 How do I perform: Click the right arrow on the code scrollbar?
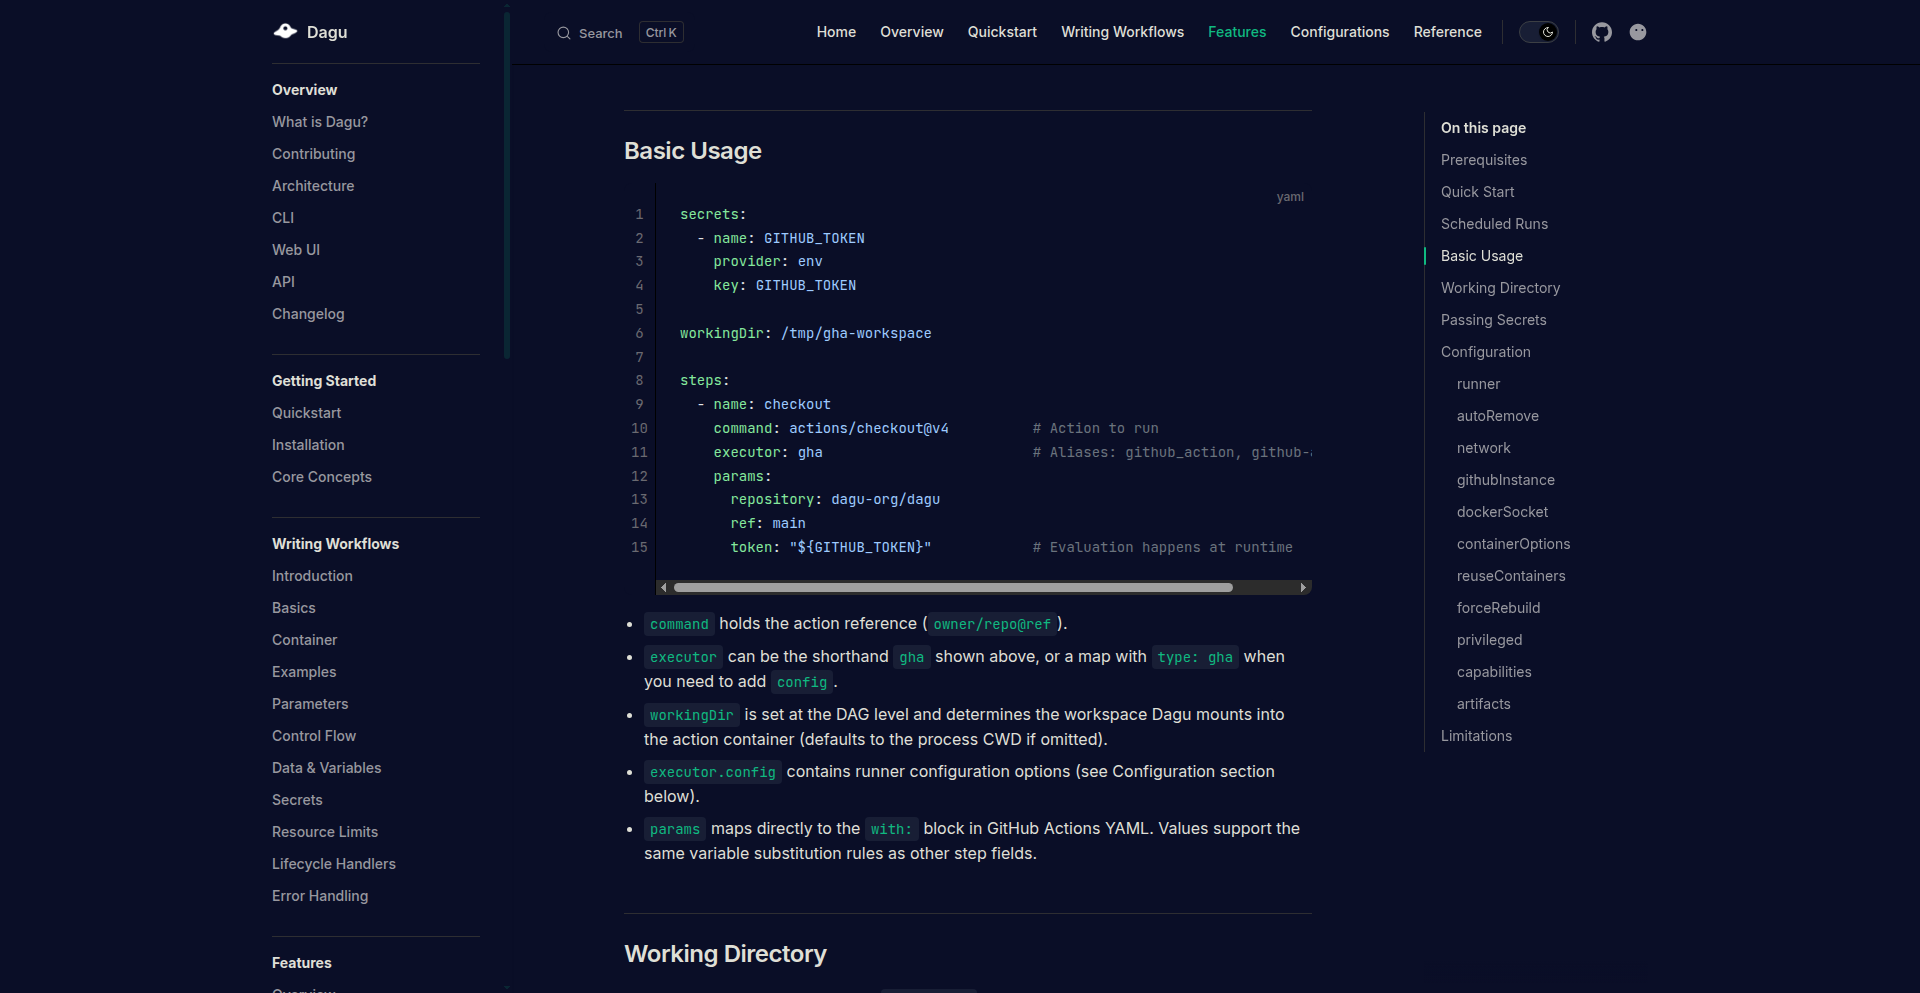(1302, 587)
